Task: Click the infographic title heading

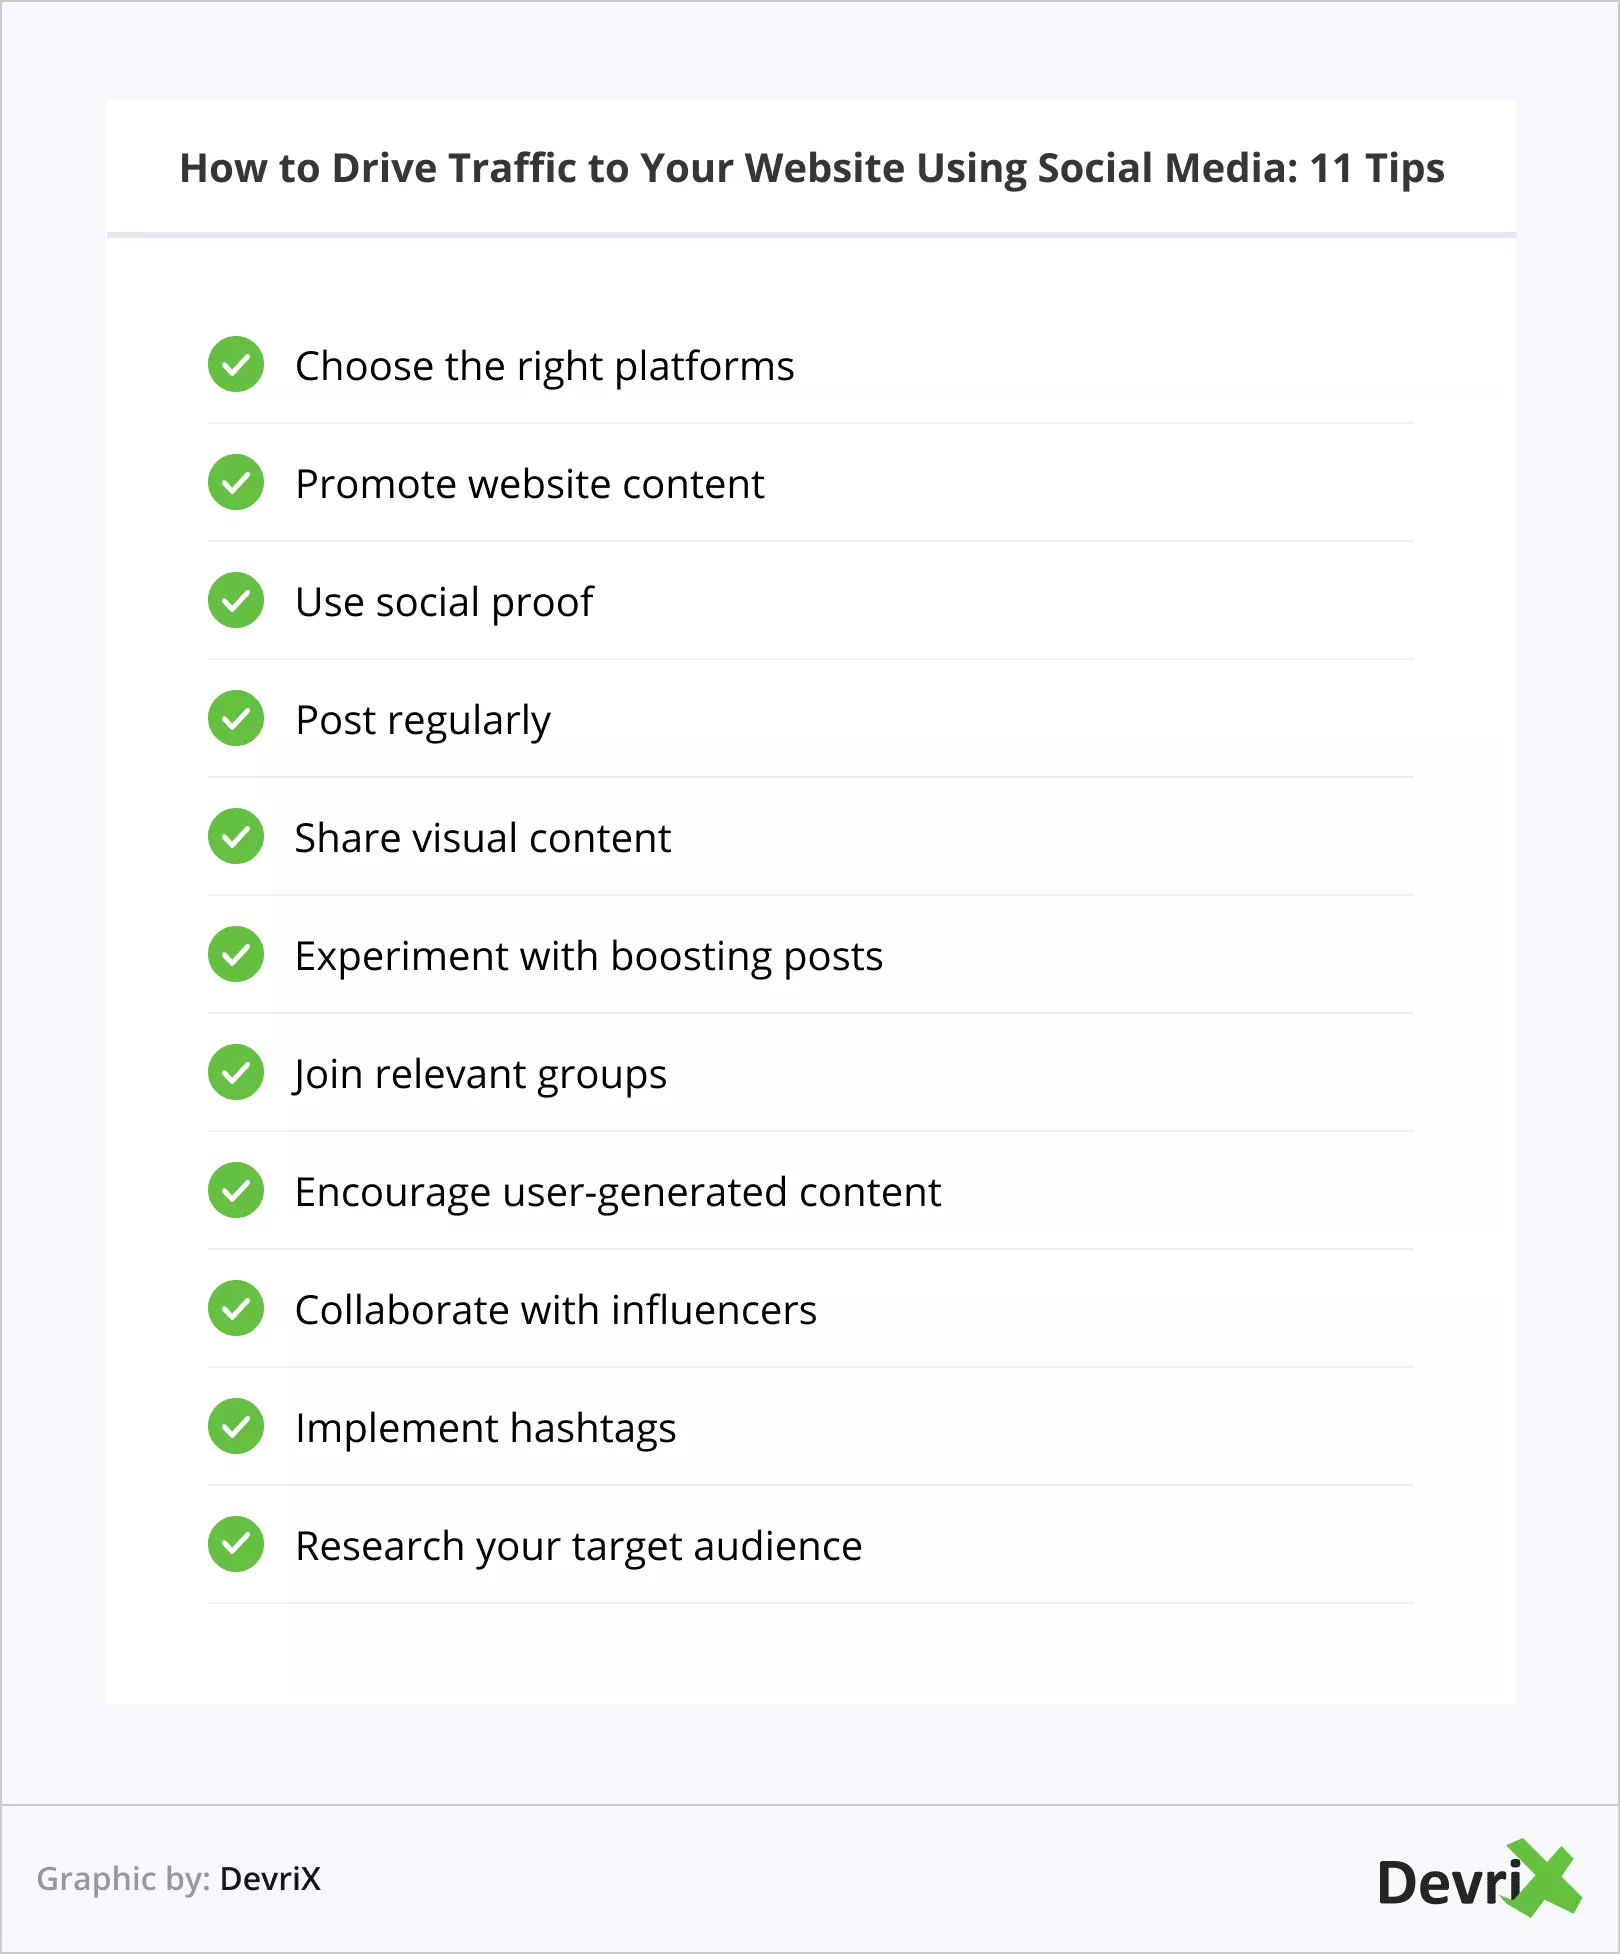Action: [x=811, y=168]
